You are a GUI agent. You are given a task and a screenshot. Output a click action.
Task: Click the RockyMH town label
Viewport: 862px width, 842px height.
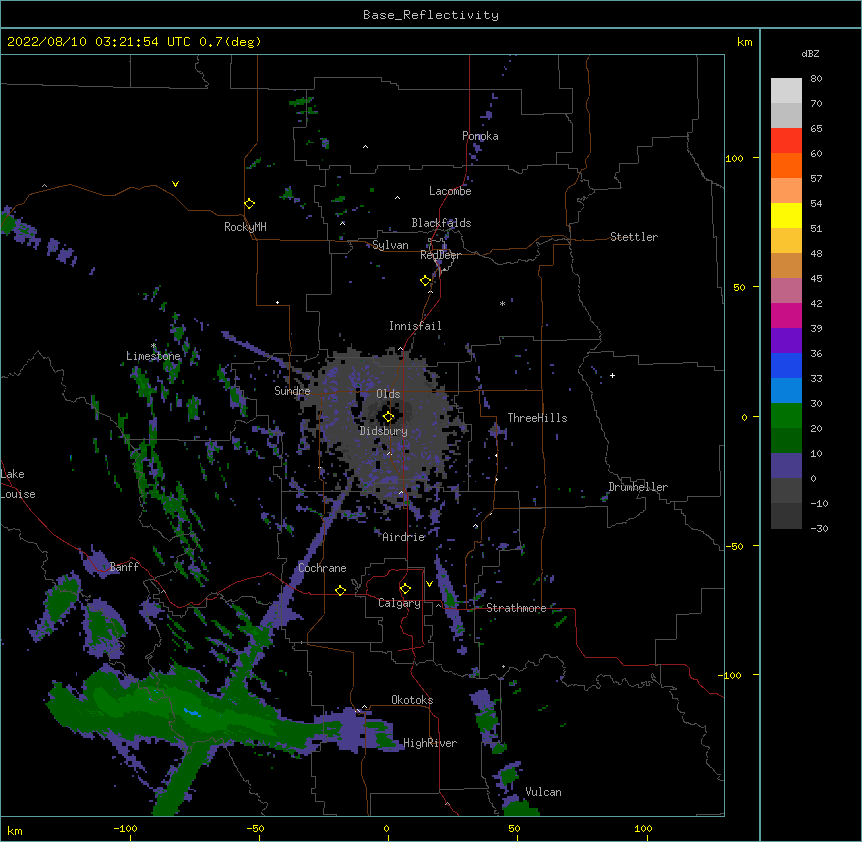(x=245, y=227)
